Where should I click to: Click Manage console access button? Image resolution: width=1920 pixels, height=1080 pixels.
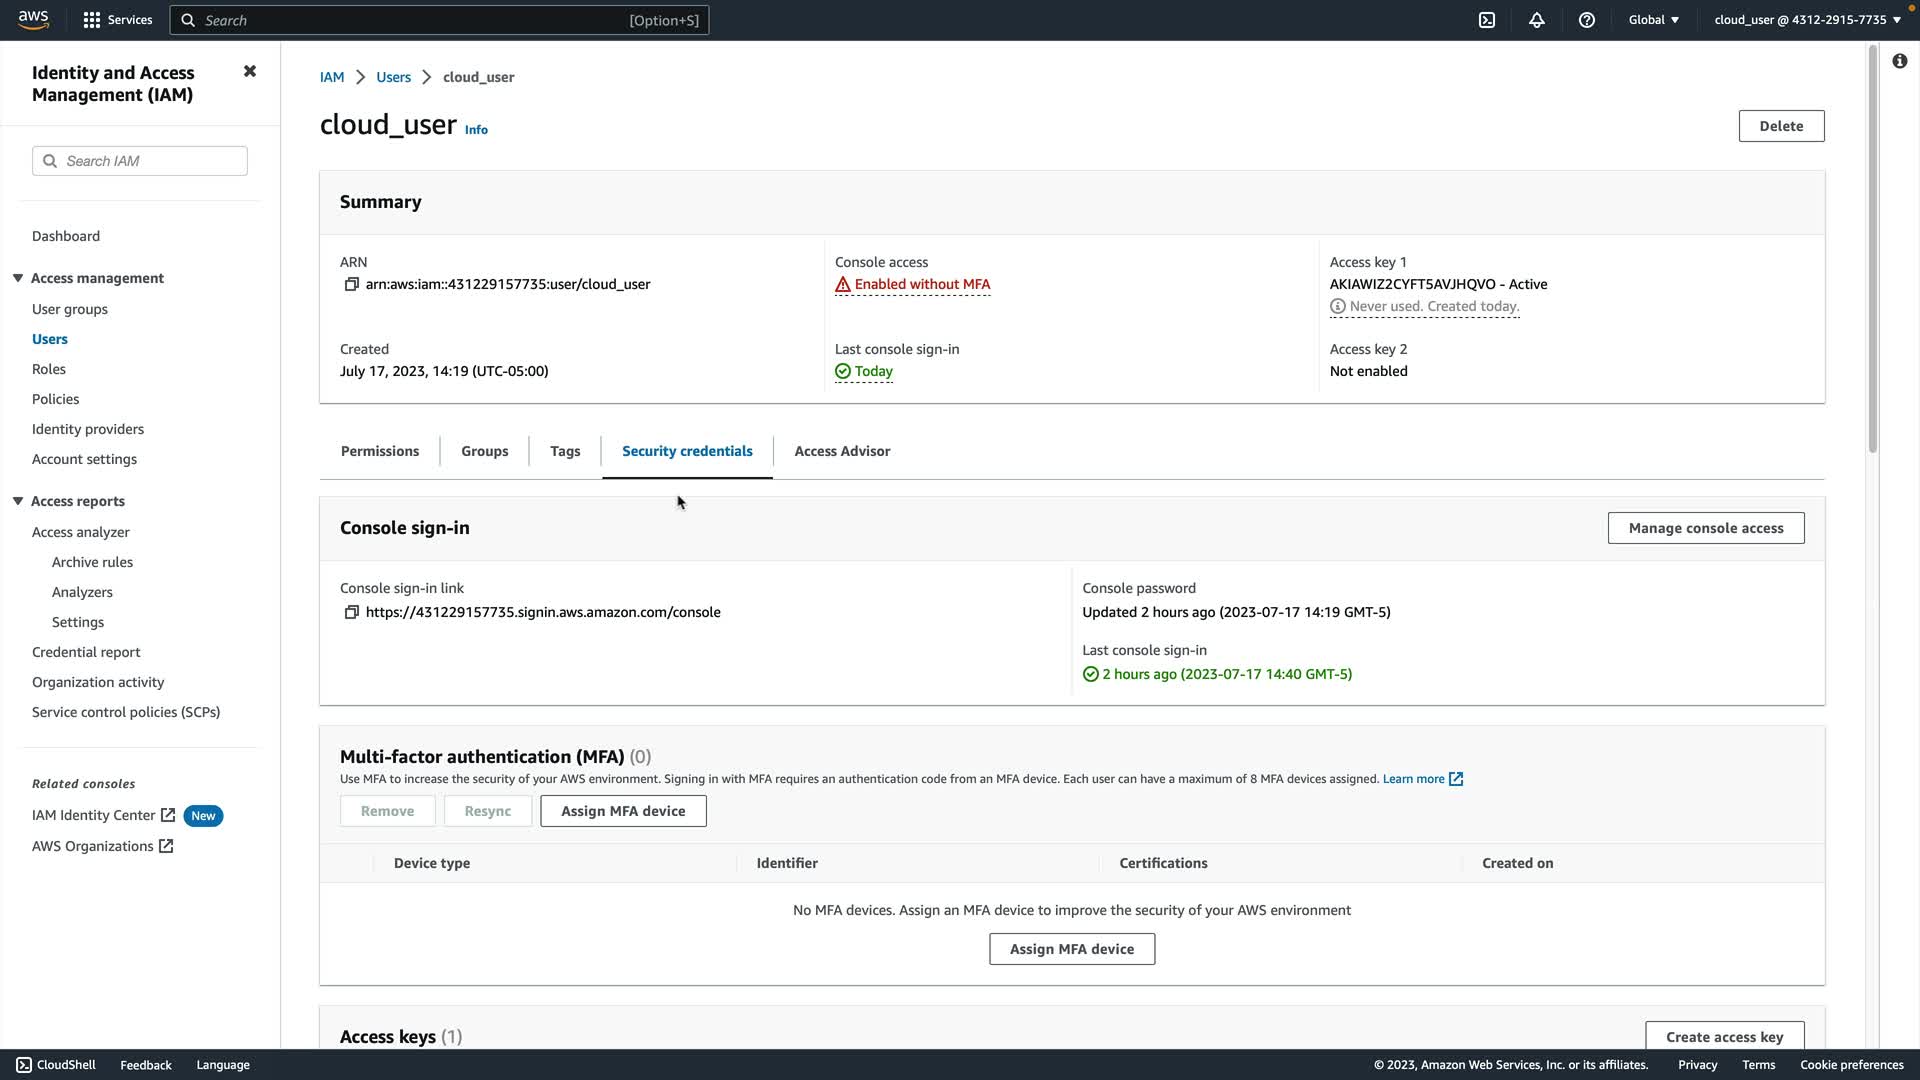point(1705,528)
